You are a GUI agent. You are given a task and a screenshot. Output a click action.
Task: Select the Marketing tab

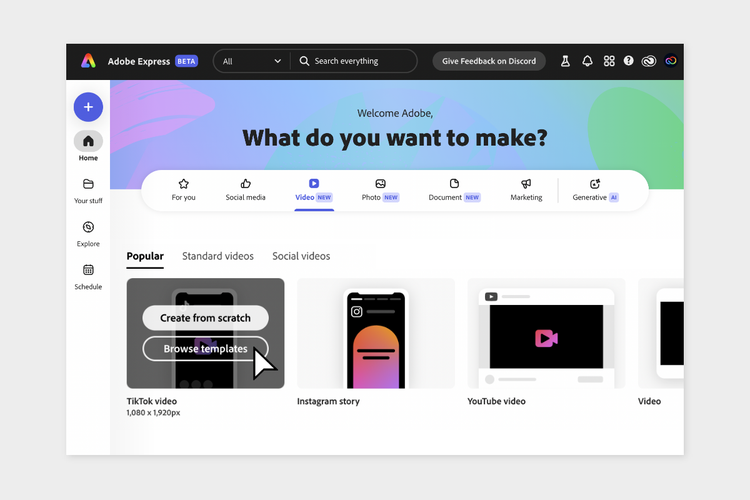(526, 190)
